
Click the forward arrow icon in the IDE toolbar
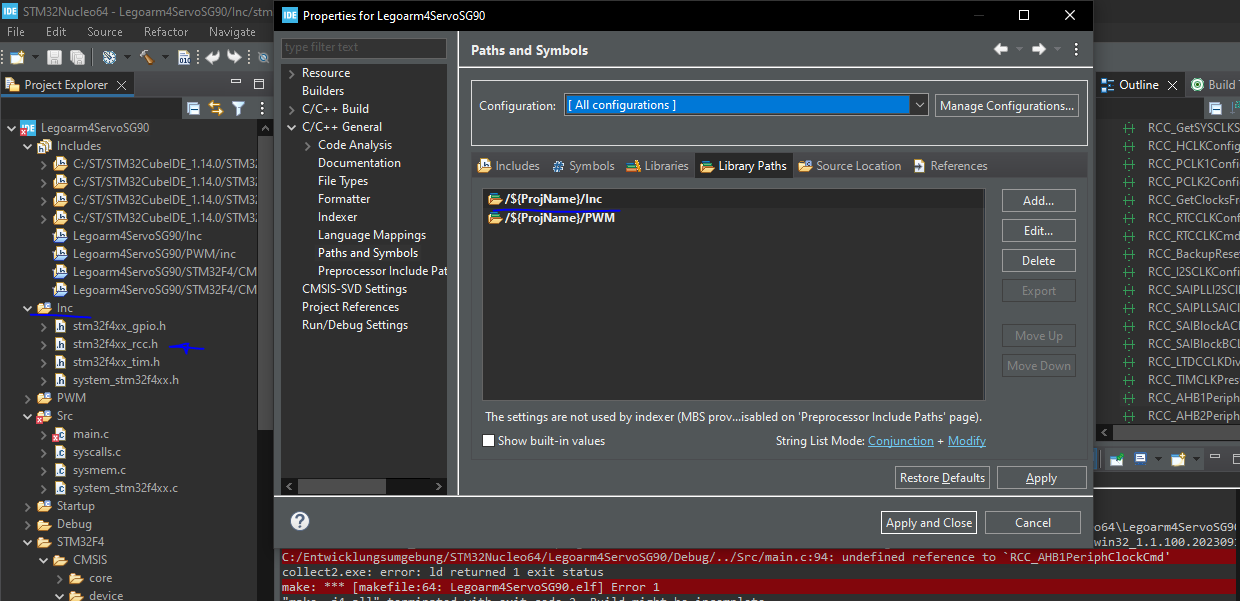(233, 57)
